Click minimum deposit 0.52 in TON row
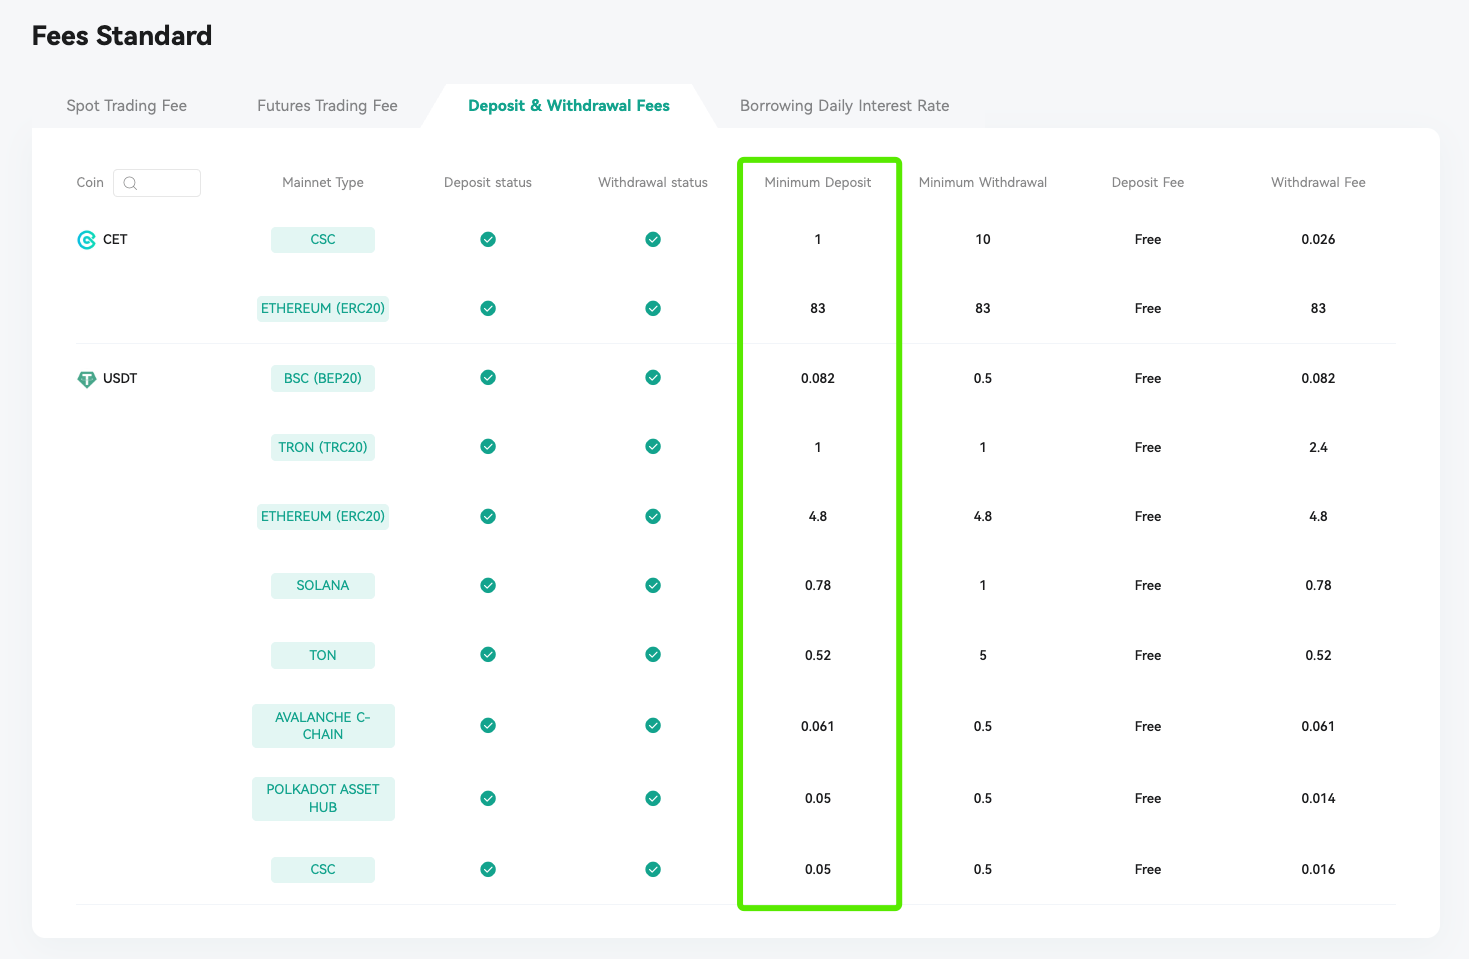This screenshot has width=1469, height=959. pos(818,656)
